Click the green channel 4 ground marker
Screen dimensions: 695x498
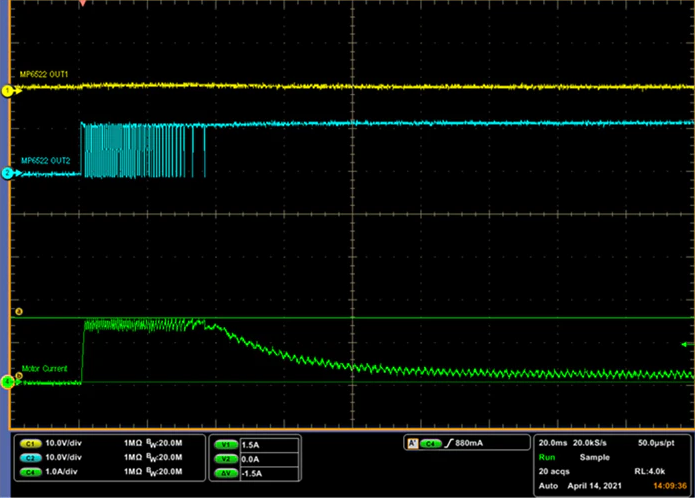click(7, 382)
